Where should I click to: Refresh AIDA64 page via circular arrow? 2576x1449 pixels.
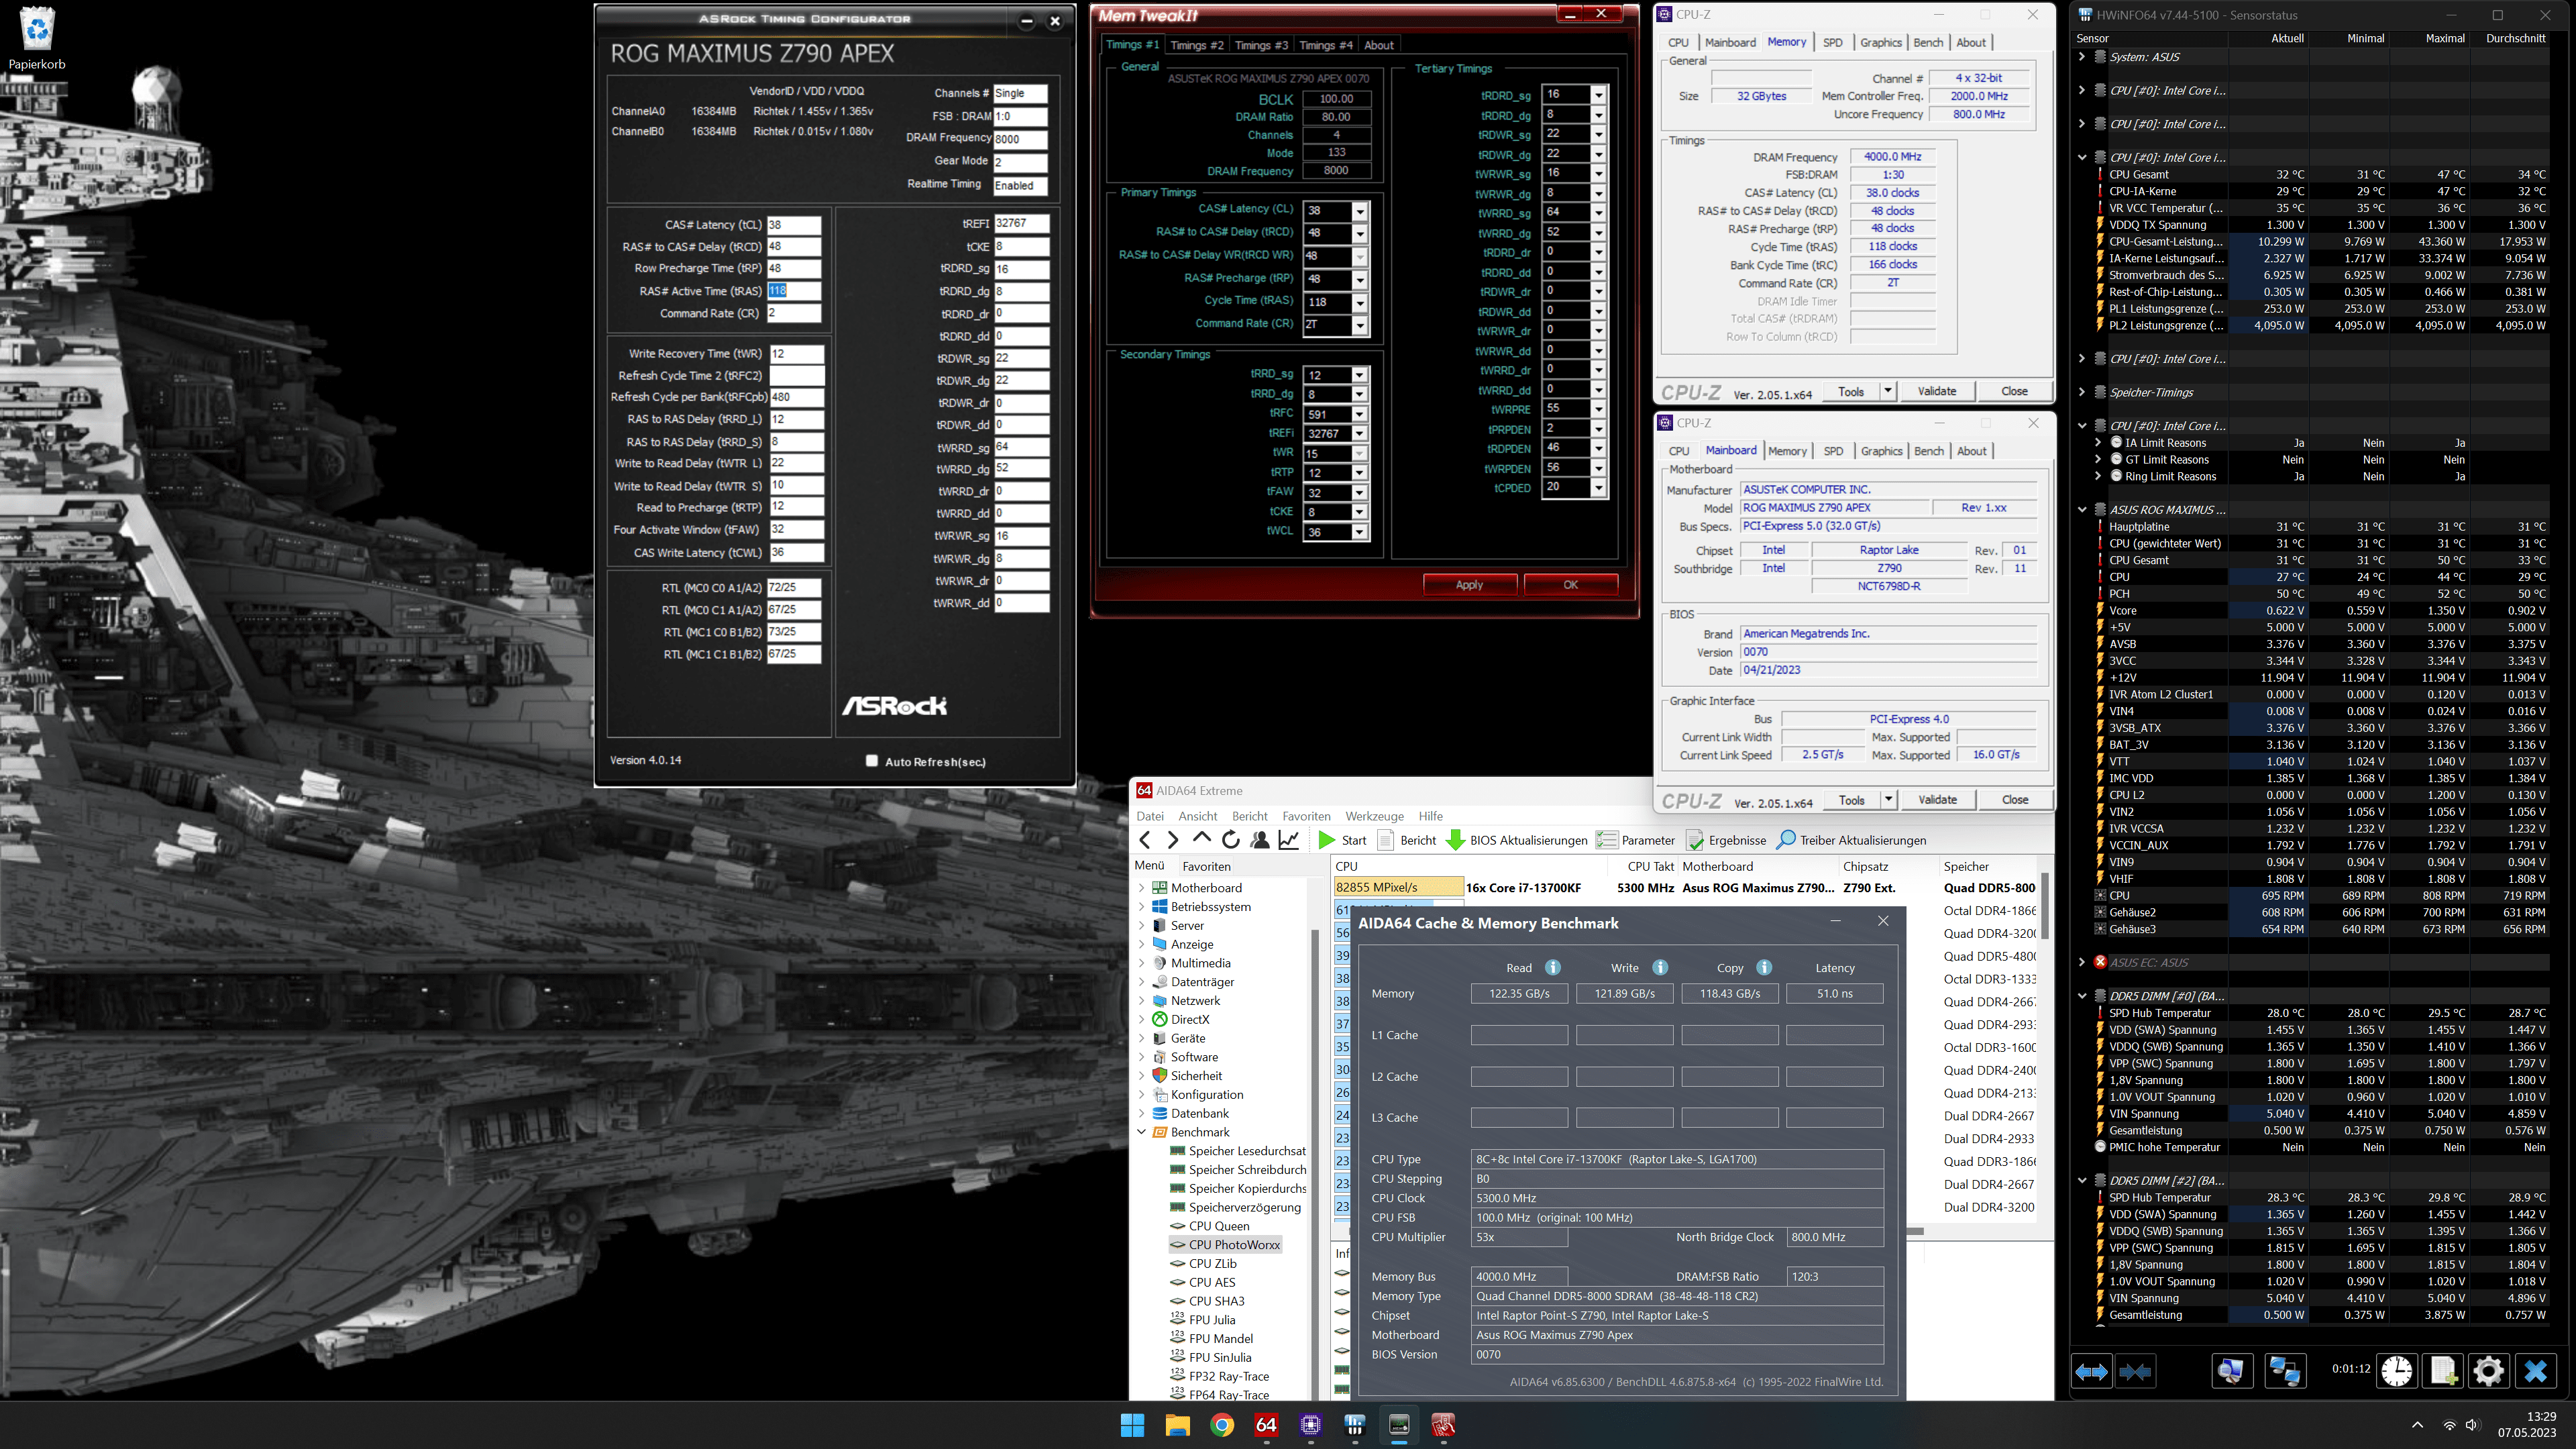pyautogui.click(x=1231, y=840)
